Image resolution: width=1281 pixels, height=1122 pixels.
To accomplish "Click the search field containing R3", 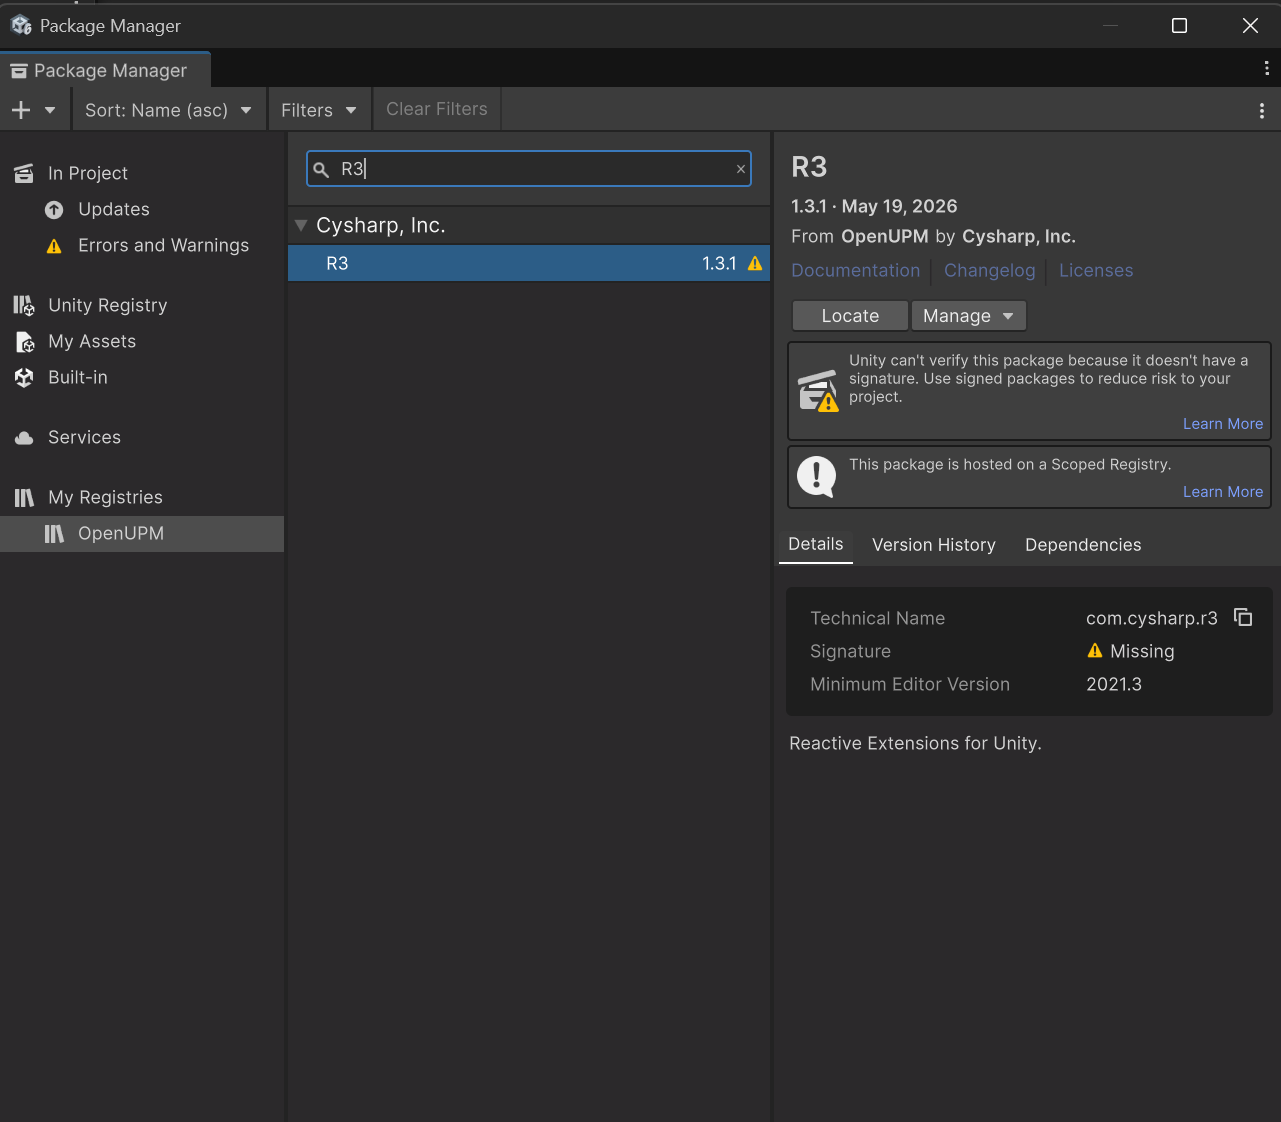I will click(528, 169).
